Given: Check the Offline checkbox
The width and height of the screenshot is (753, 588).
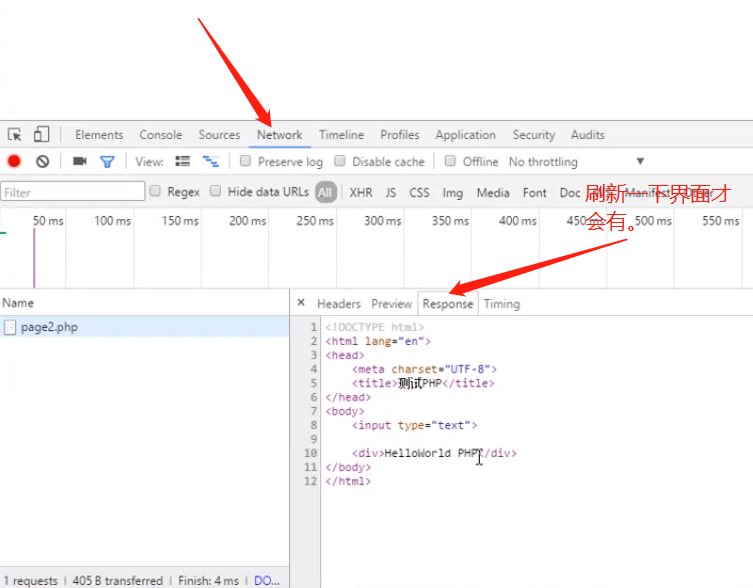Looking at the screenshot, I should tap(450, 160).
